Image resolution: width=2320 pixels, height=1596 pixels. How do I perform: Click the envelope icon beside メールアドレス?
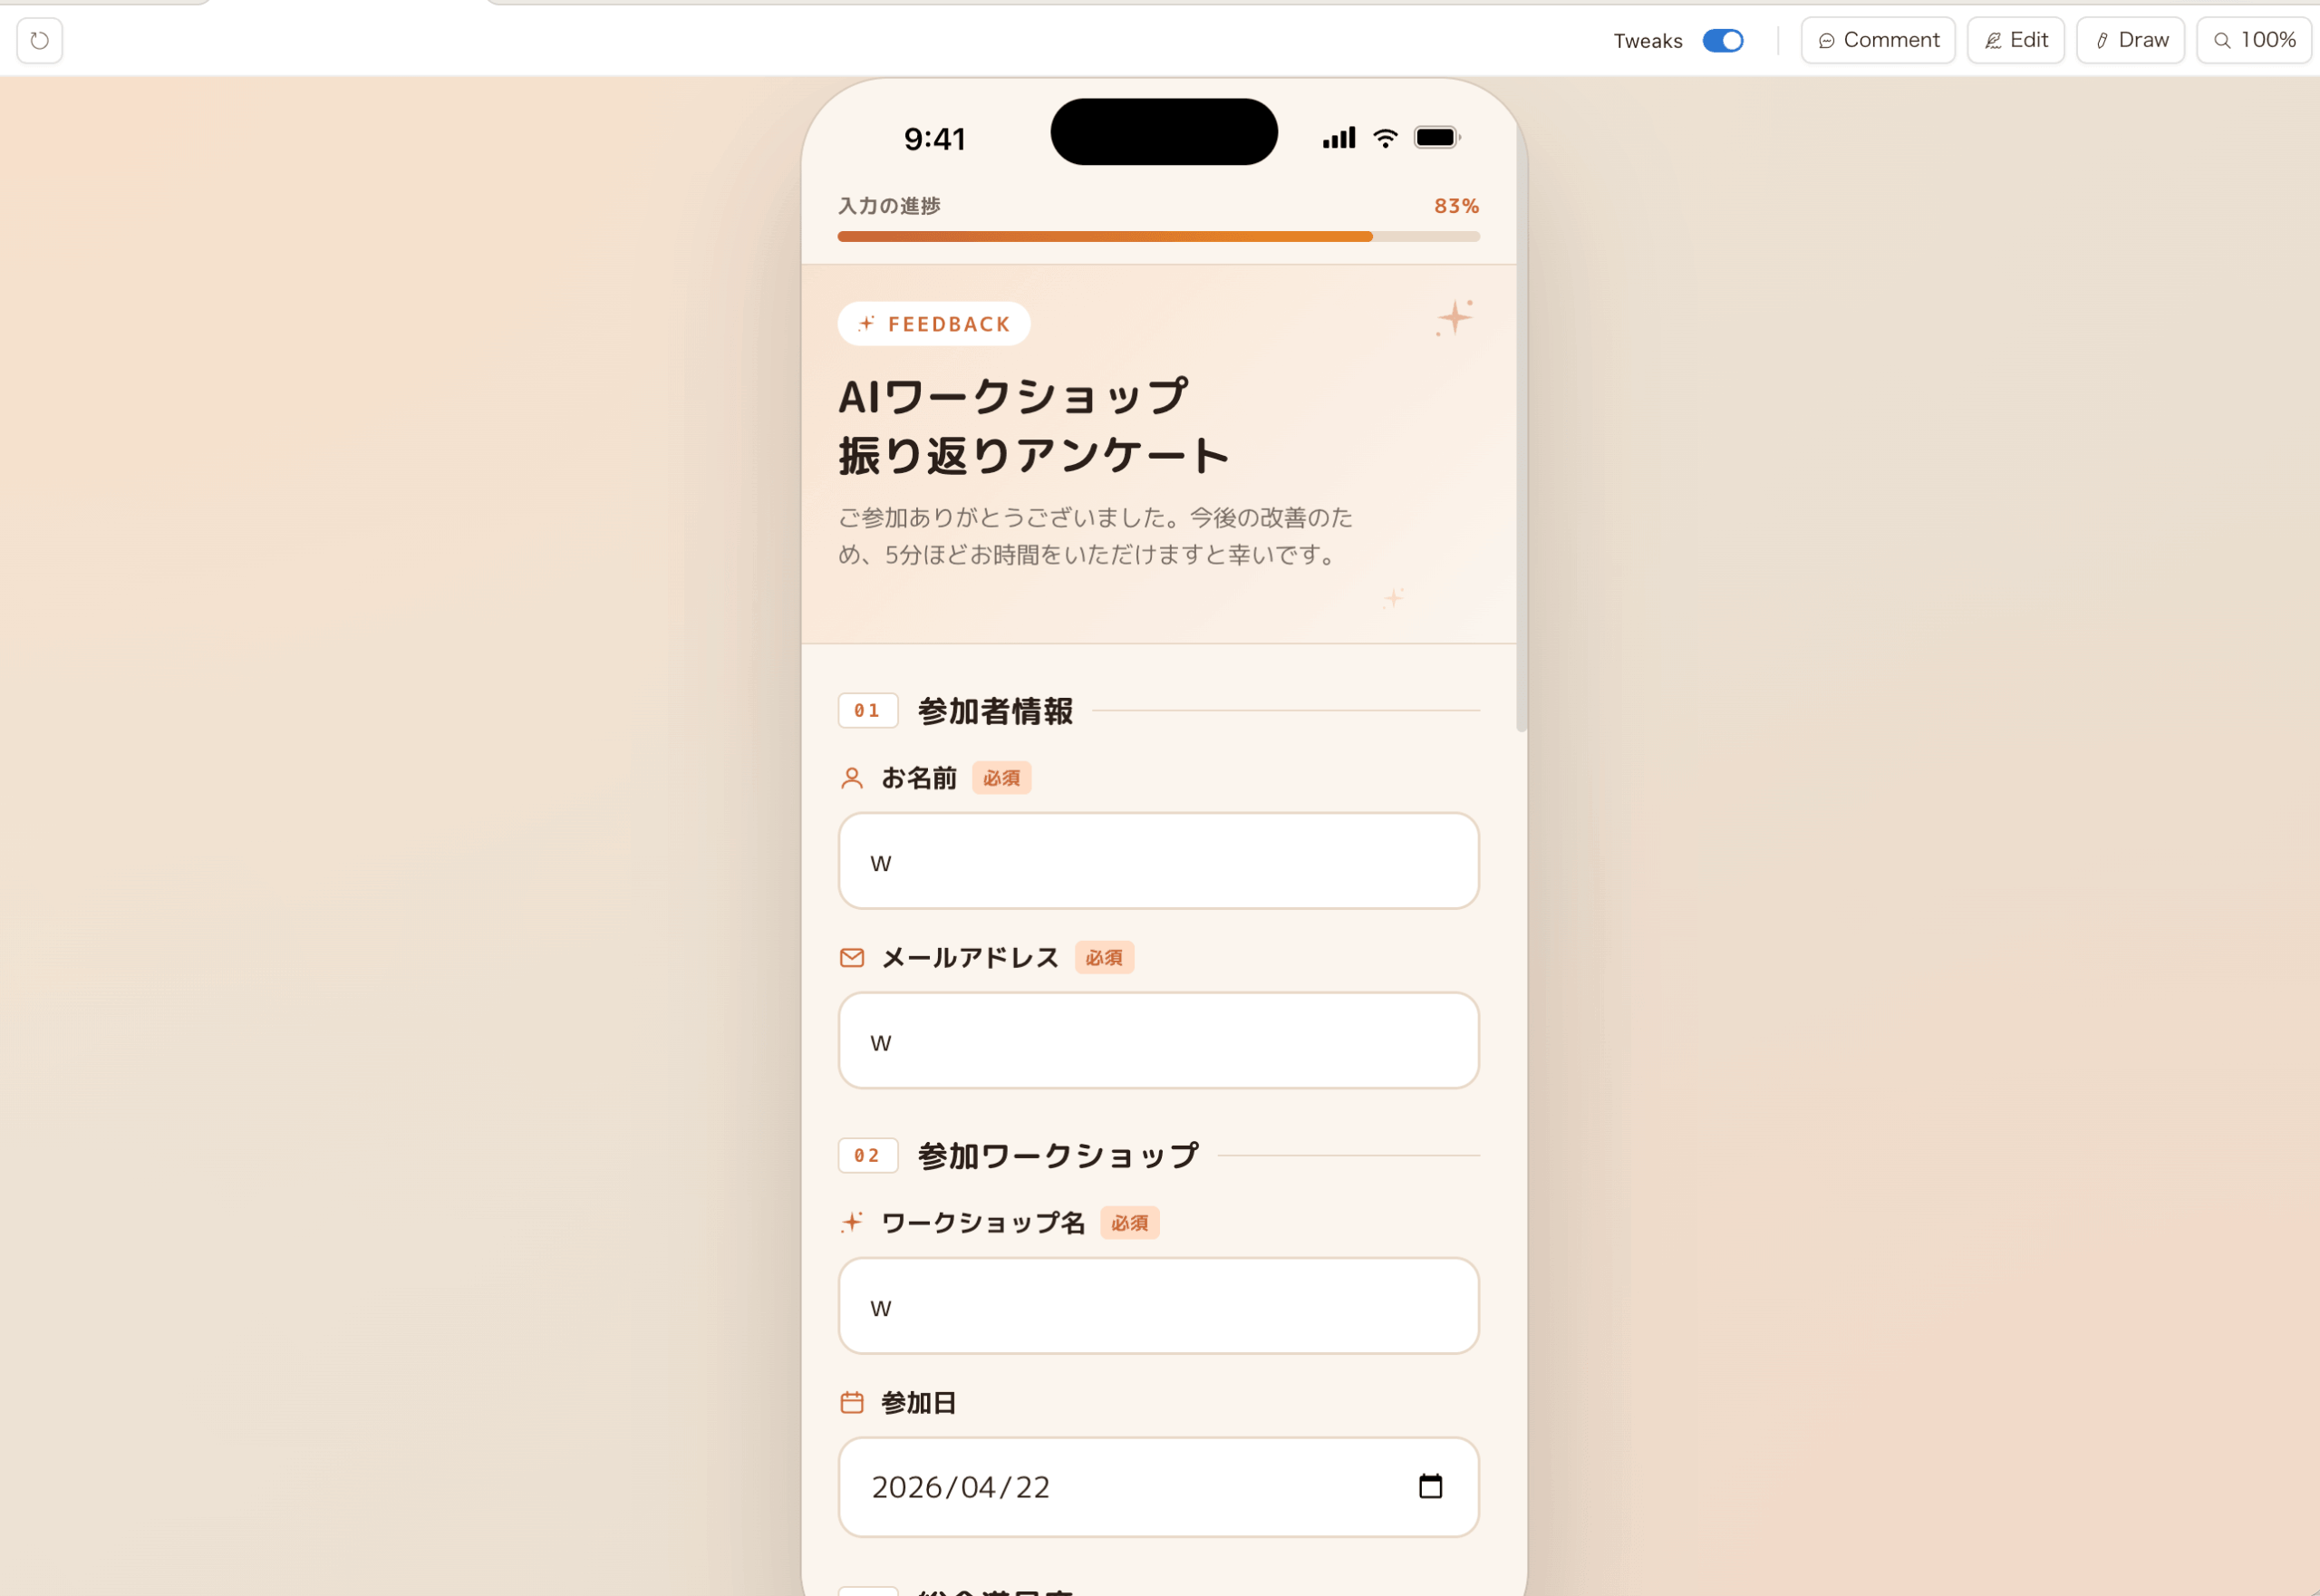pyautogui.click(x=852, y=958)
